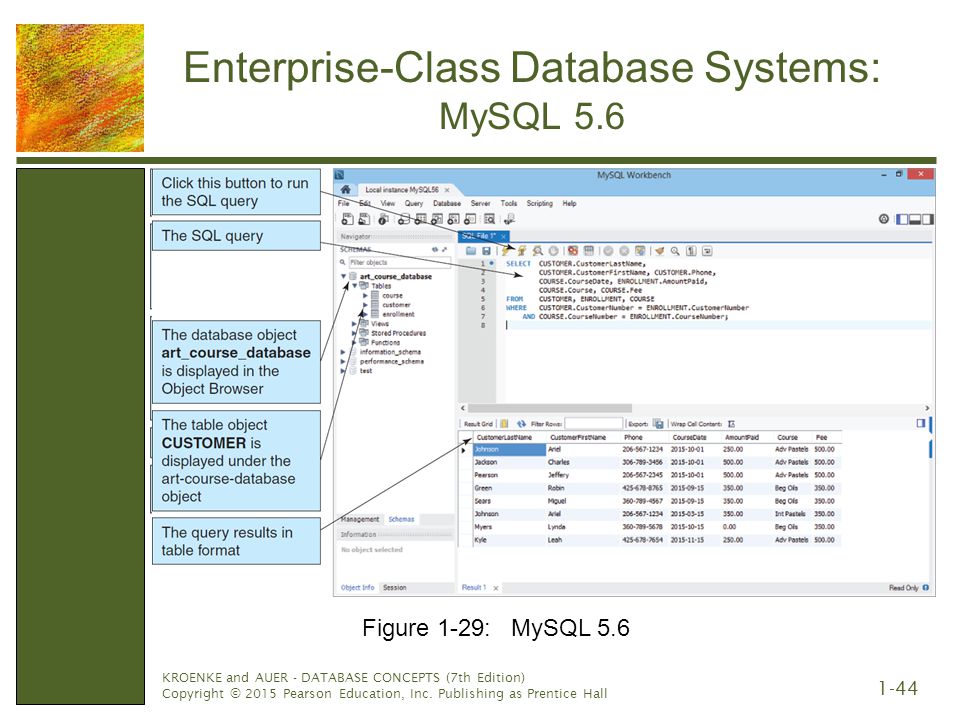Run Explain on the current statement
This screenshot has width=960, height=720.
coord(538,251)
